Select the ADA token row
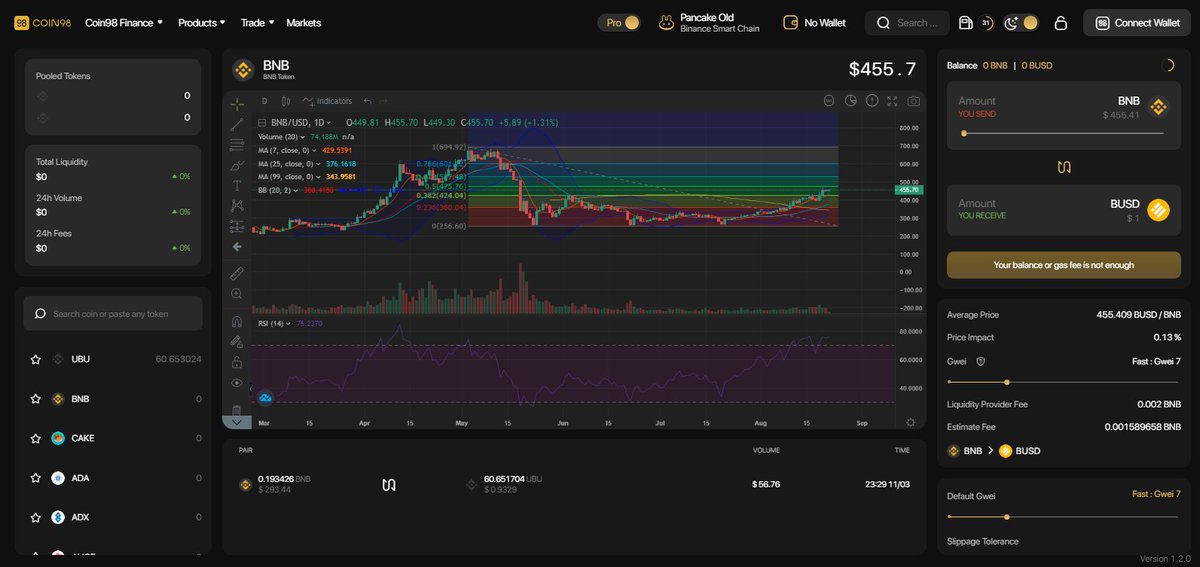The height and width of the screenshot is (567, 1200). (113, 478)
